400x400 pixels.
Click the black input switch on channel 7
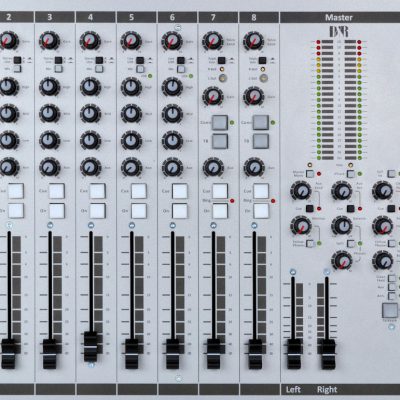click(x=222, y=60)
